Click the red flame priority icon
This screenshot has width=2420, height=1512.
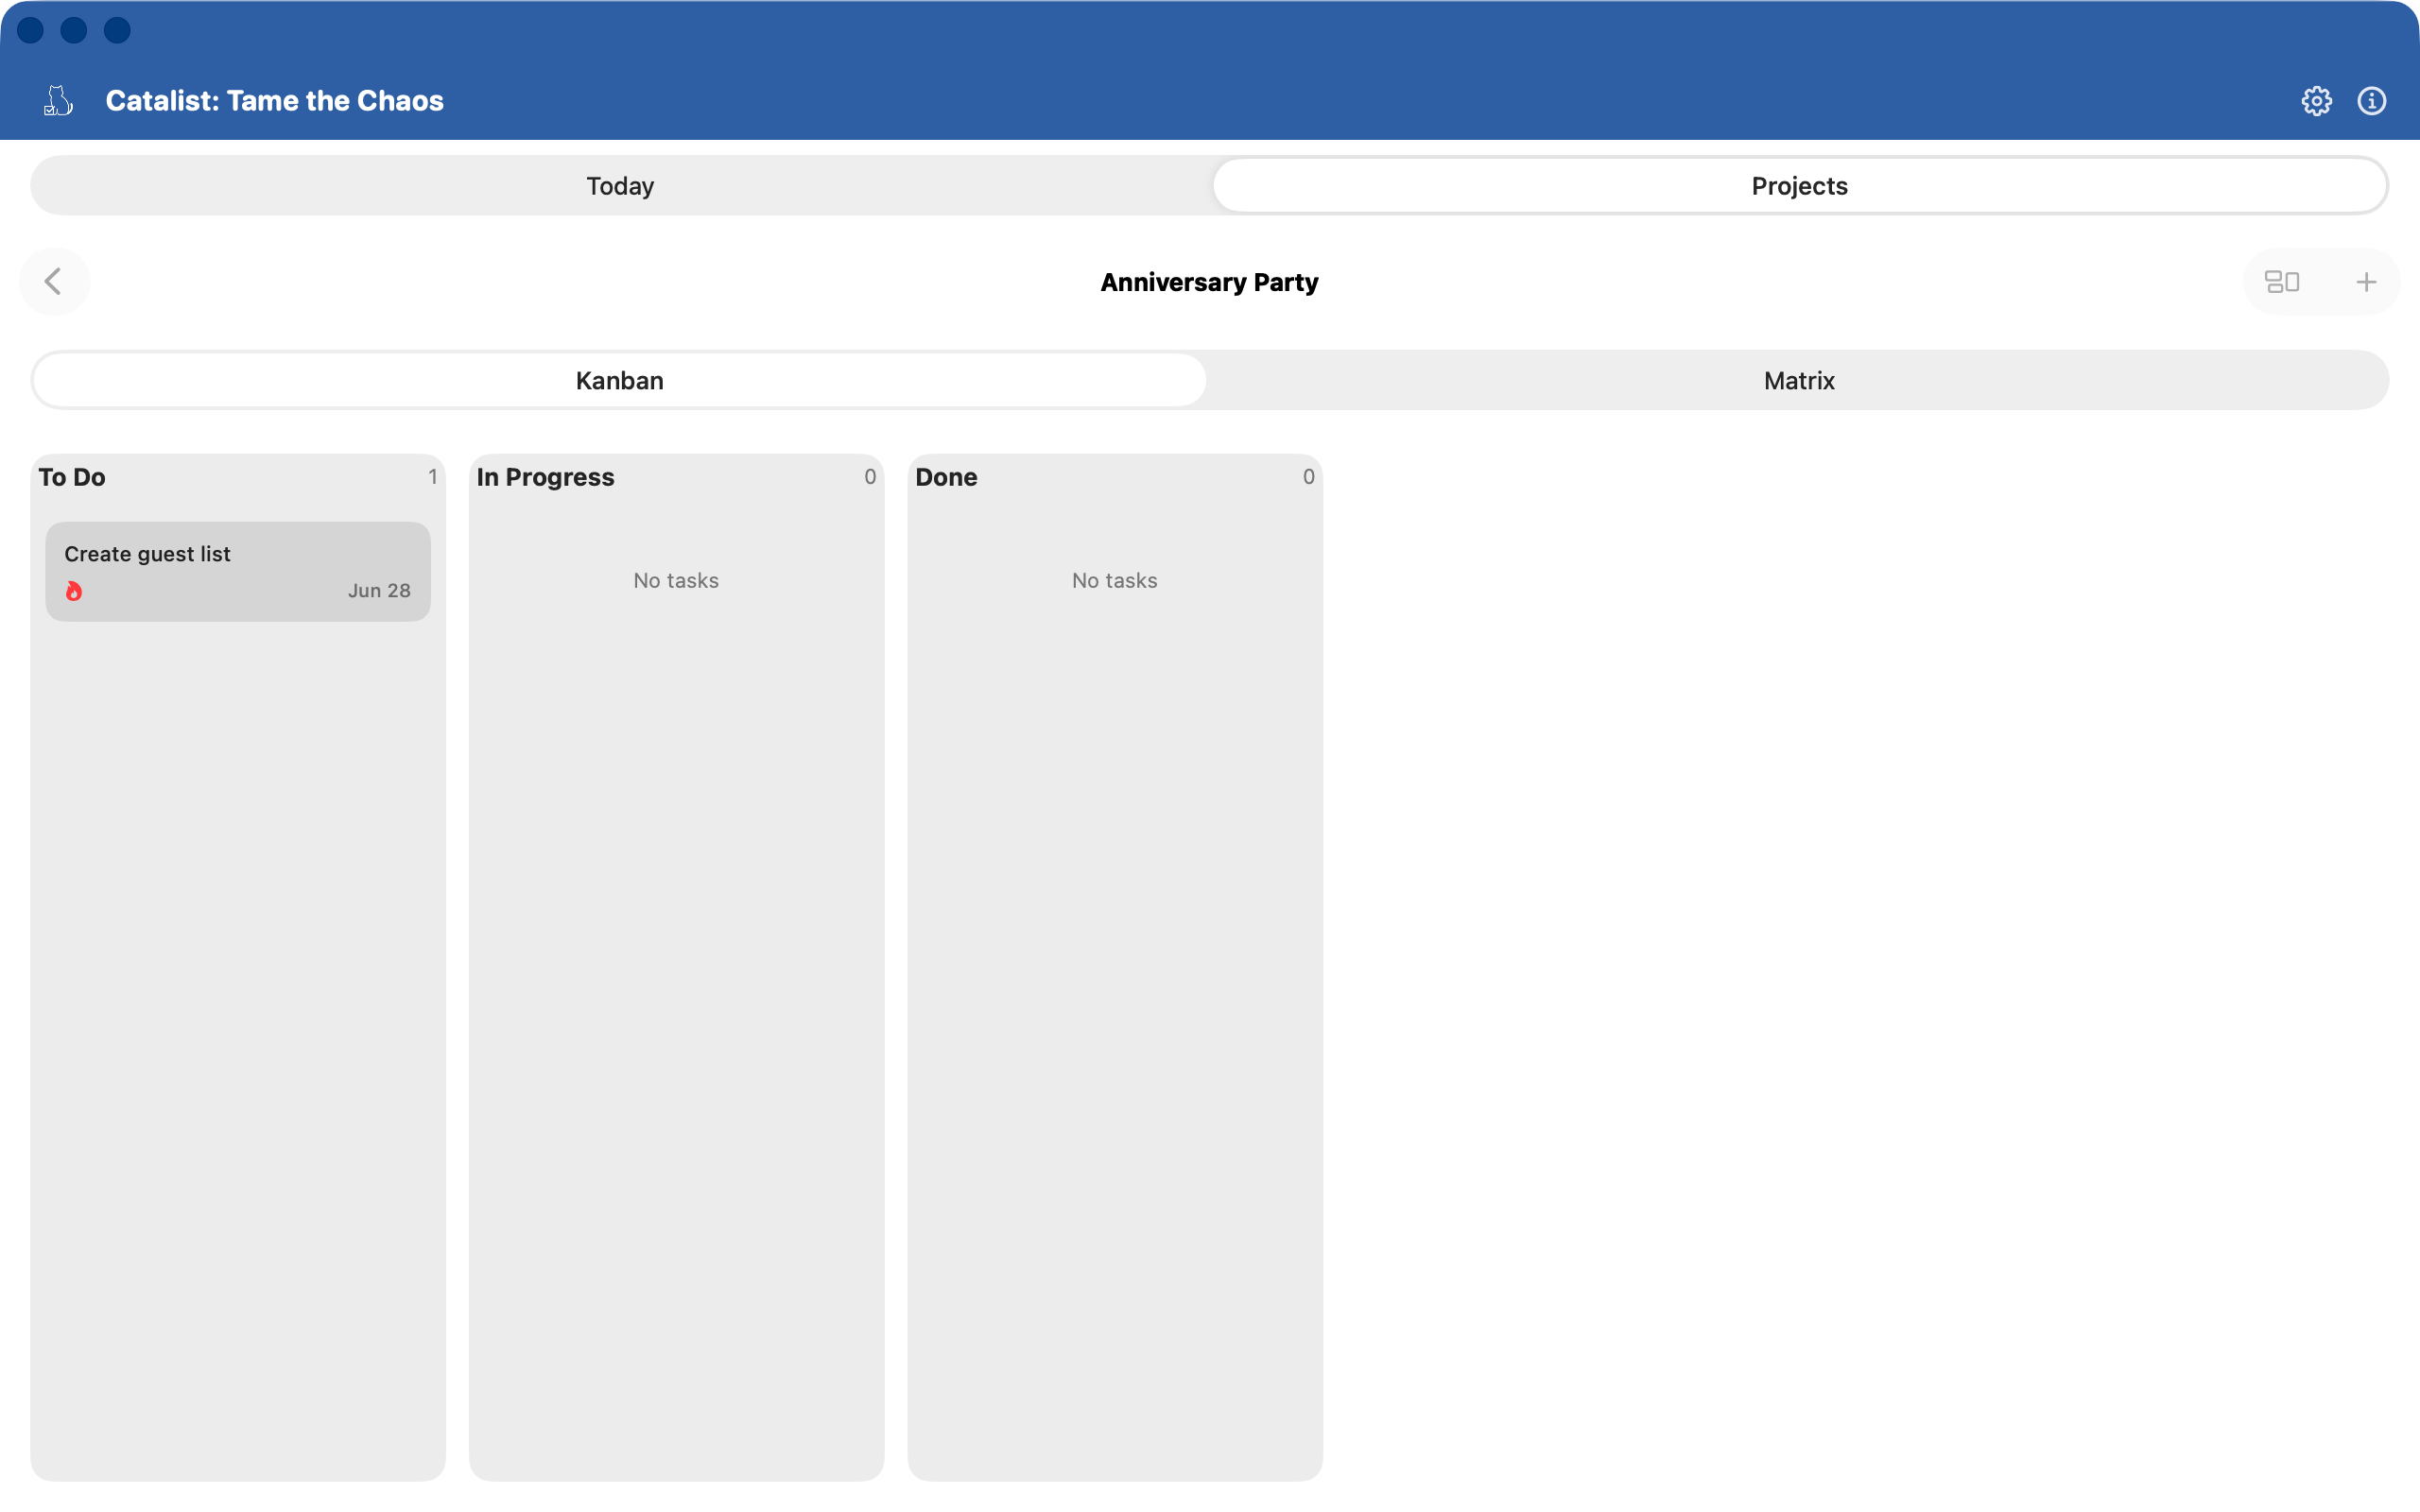(74, 591)
